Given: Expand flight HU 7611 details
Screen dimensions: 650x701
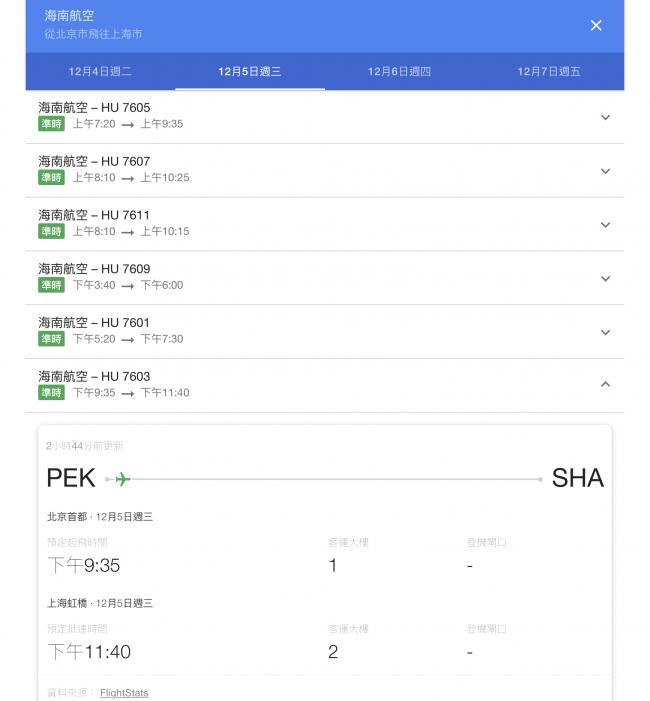Looking at the screenshot, I should pos(605,225).
